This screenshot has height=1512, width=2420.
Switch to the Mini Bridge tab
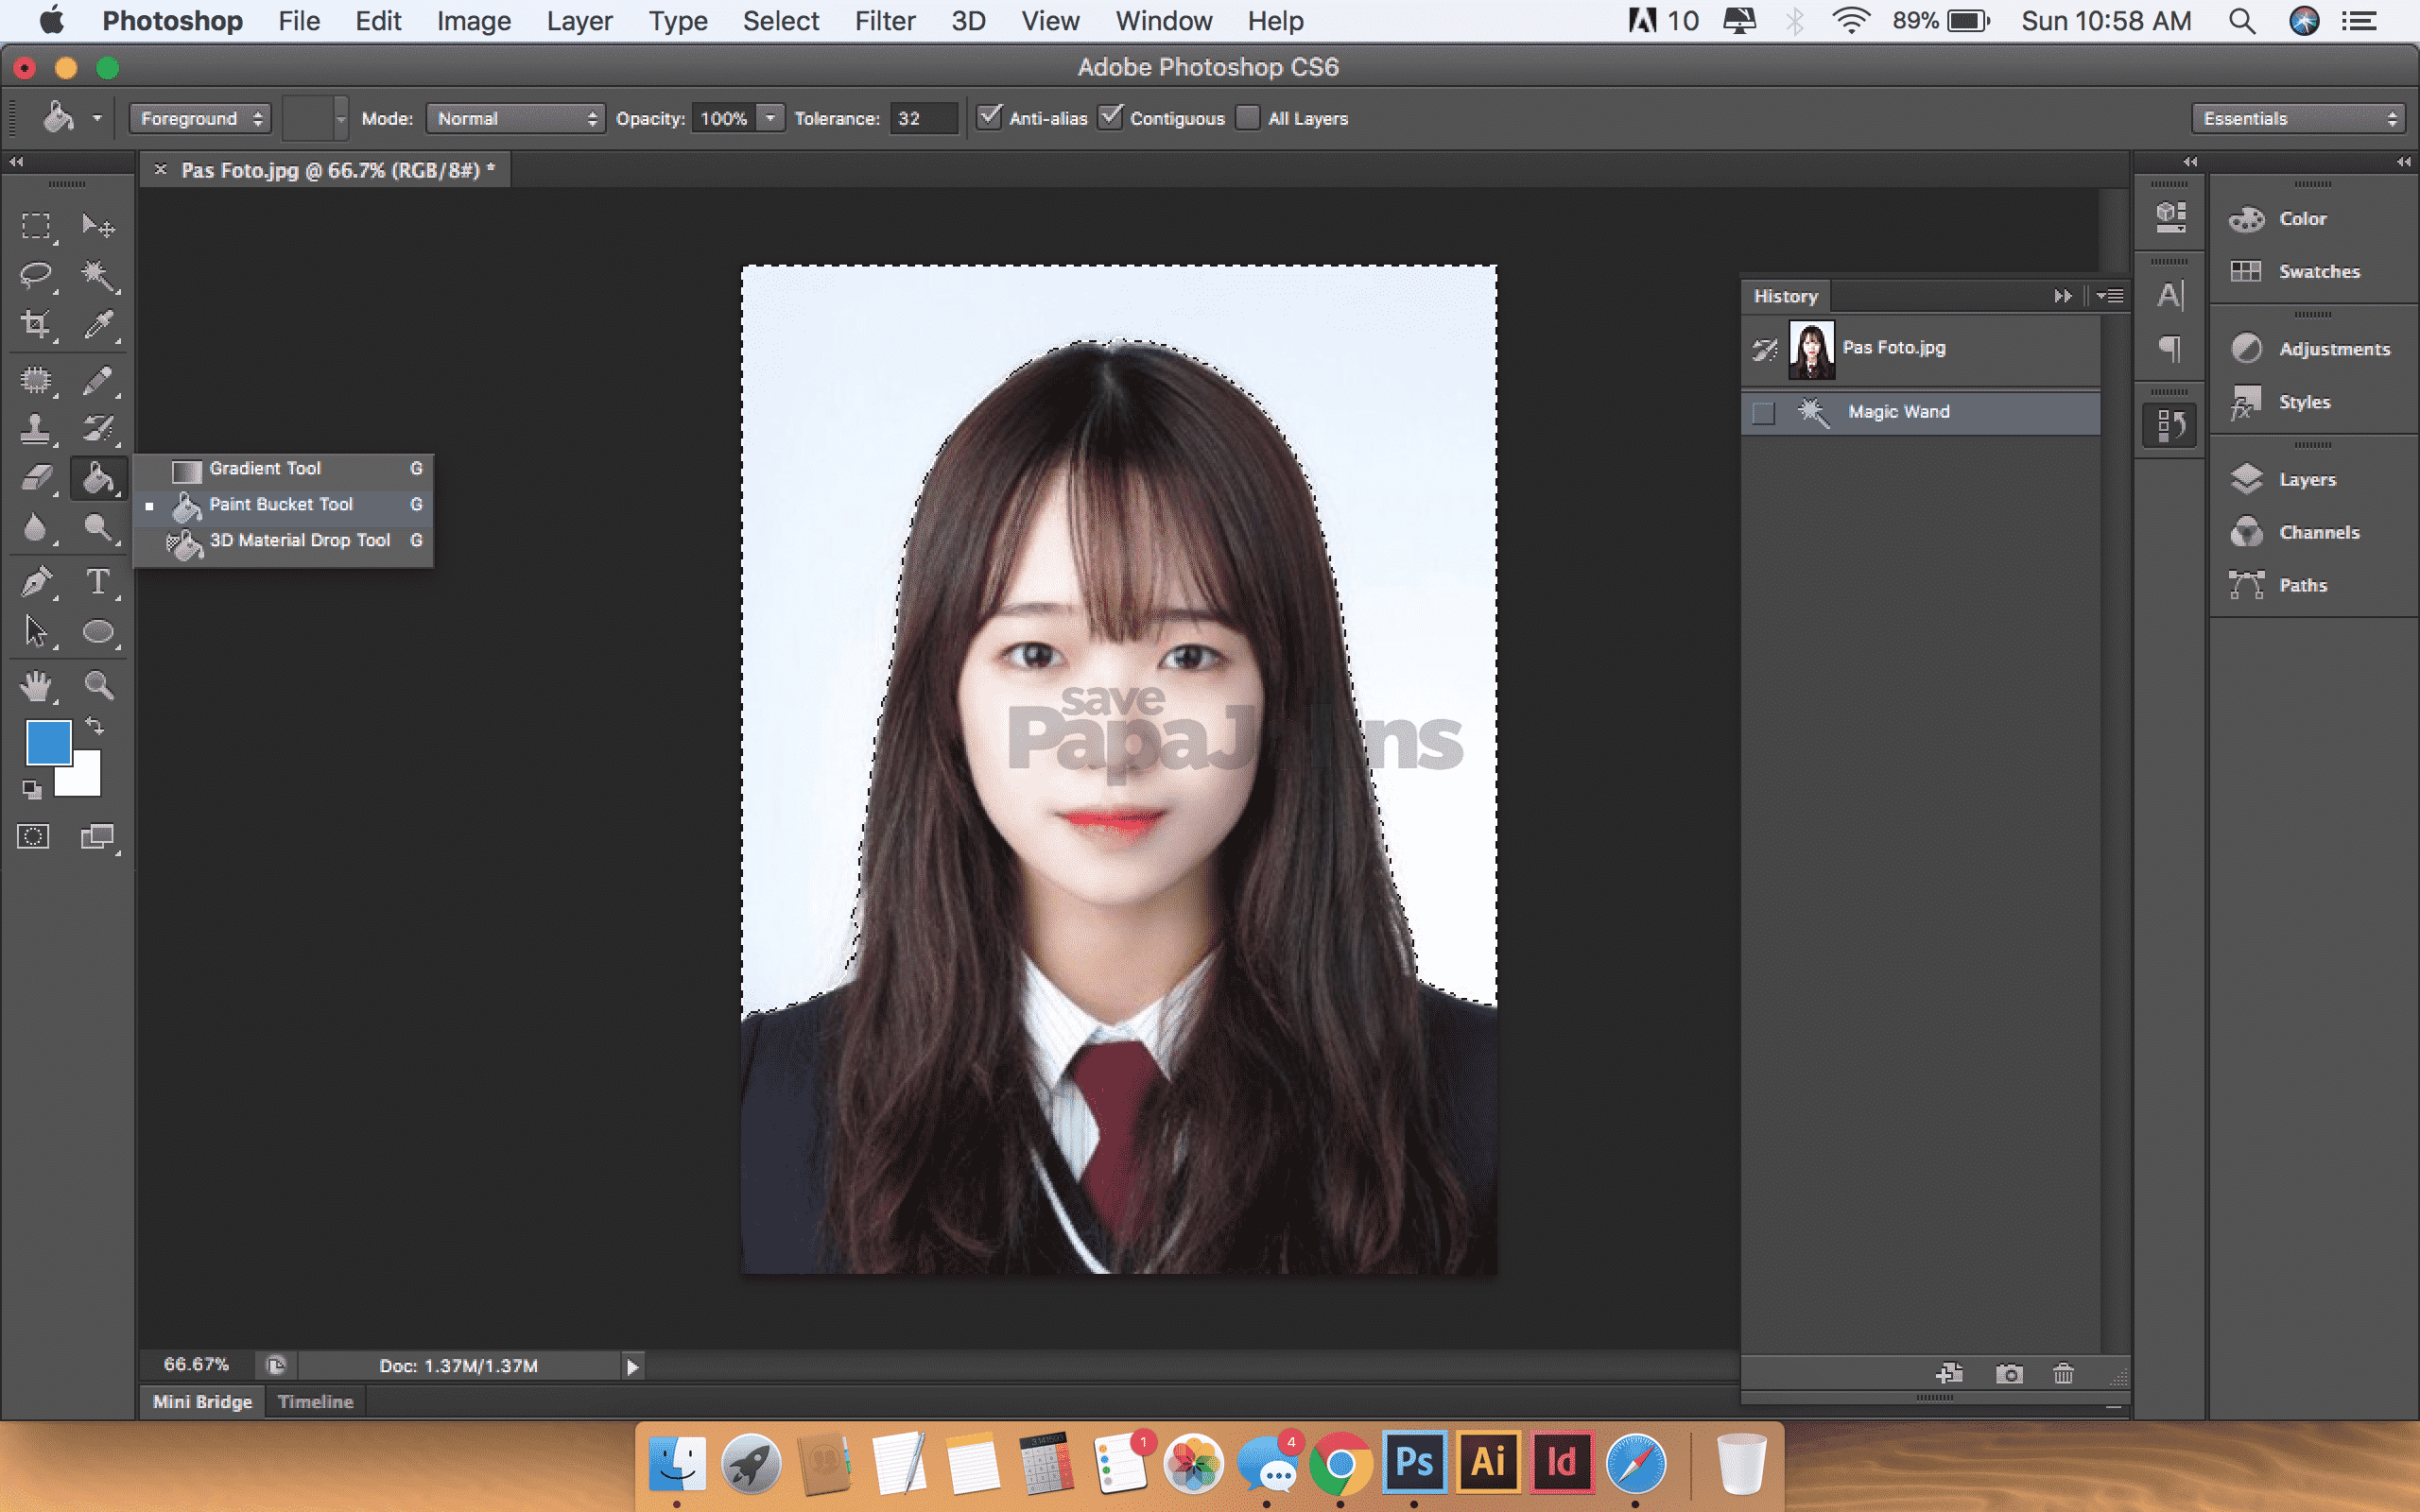click(202, 1402)
